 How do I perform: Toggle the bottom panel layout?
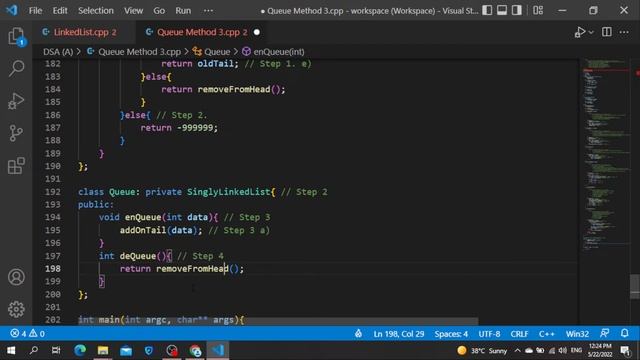pyautogui.click(x=502, y=10)
